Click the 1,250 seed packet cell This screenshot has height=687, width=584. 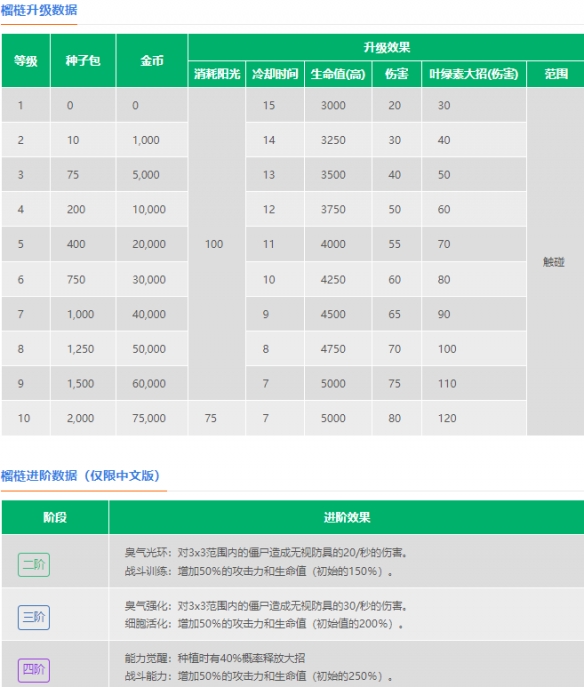(x=83, y=349)
